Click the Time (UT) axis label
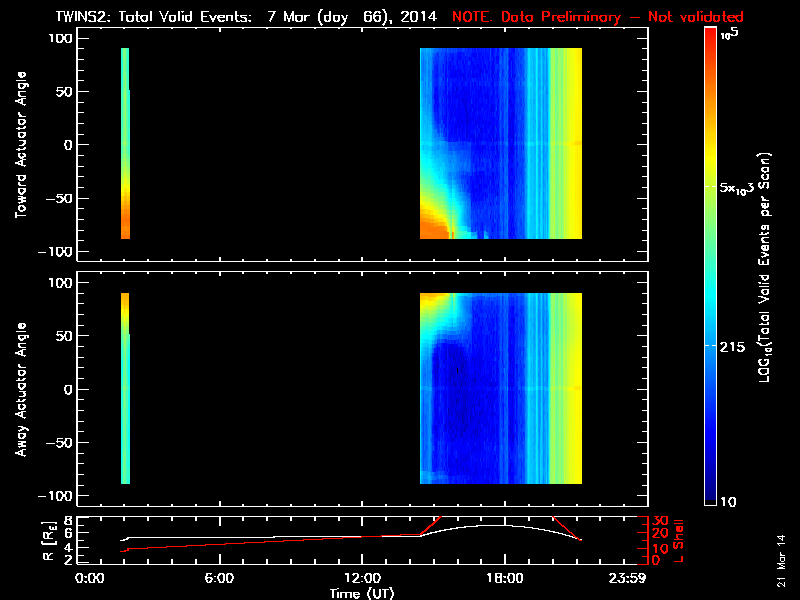 point(361,593)
